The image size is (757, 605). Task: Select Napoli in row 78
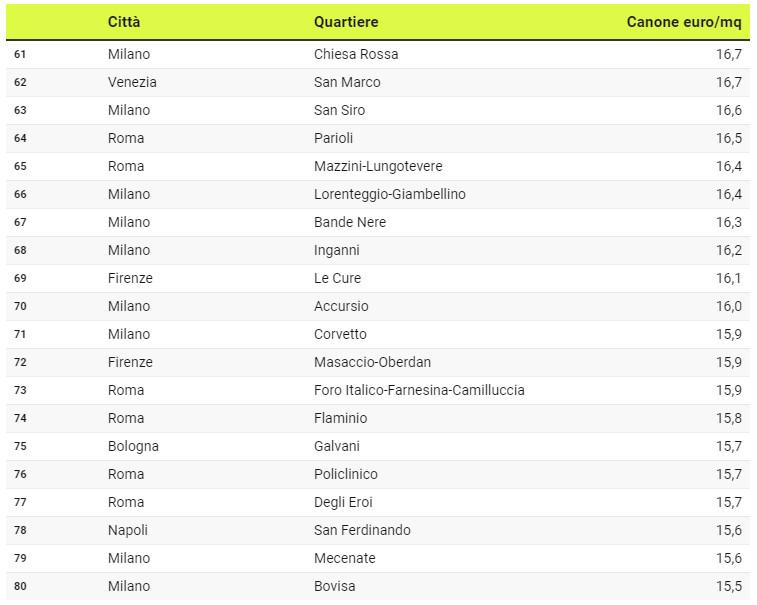pos(128,530)
